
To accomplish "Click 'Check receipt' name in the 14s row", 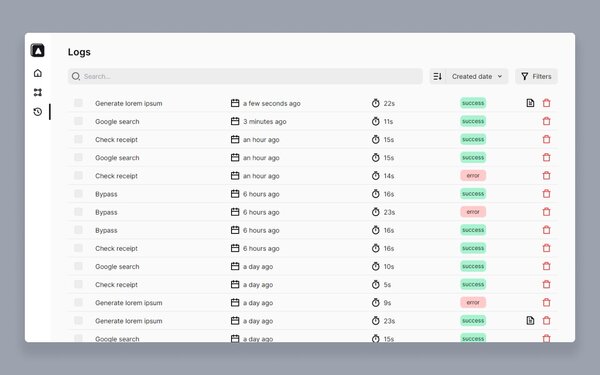I will [116, 176].
